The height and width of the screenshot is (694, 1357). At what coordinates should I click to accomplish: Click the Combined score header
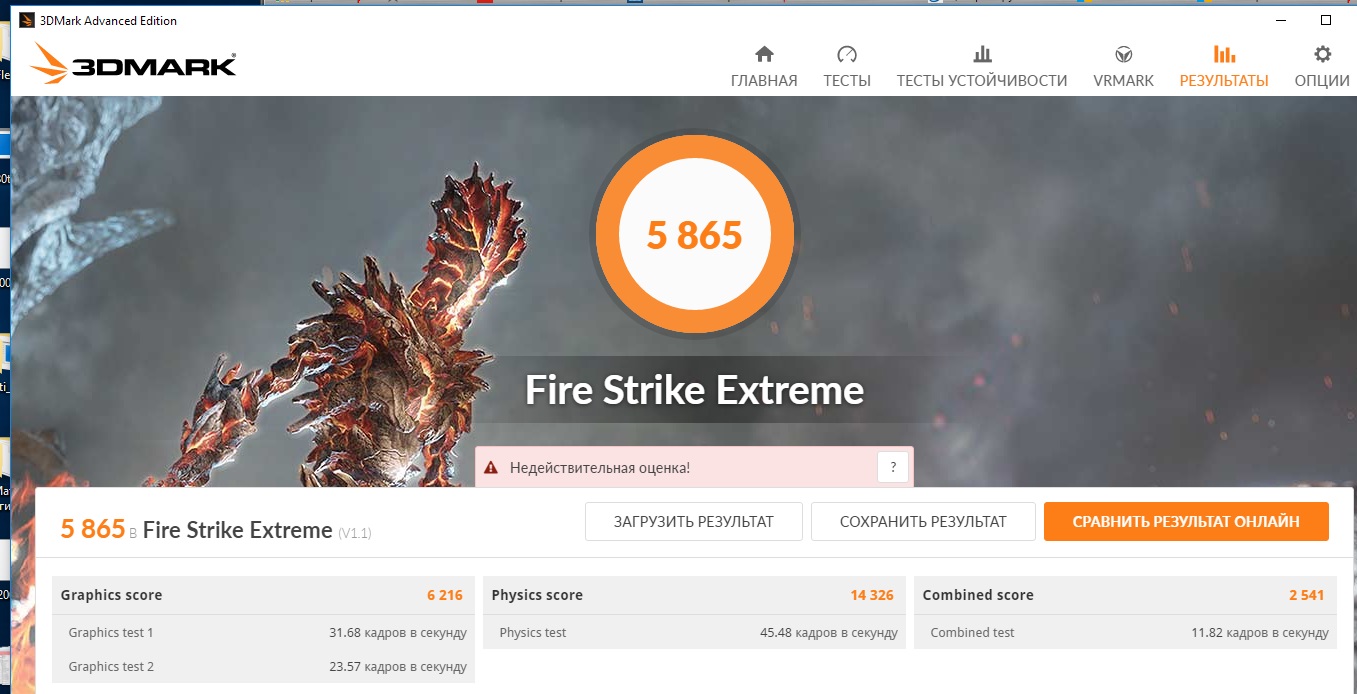[x=978, y=595]
